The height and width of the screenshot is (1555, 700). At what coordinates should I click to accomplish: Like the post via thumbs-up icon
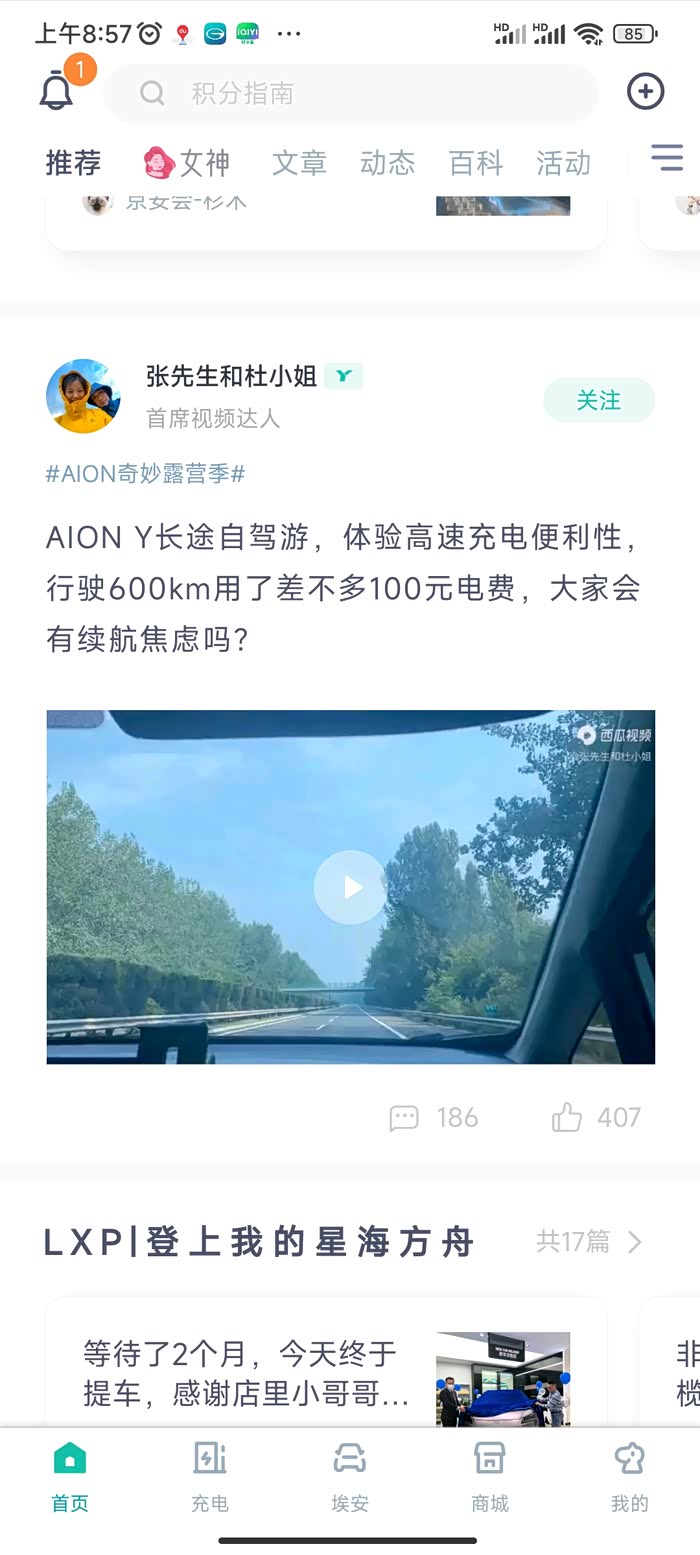click(x=567, y=1117)
